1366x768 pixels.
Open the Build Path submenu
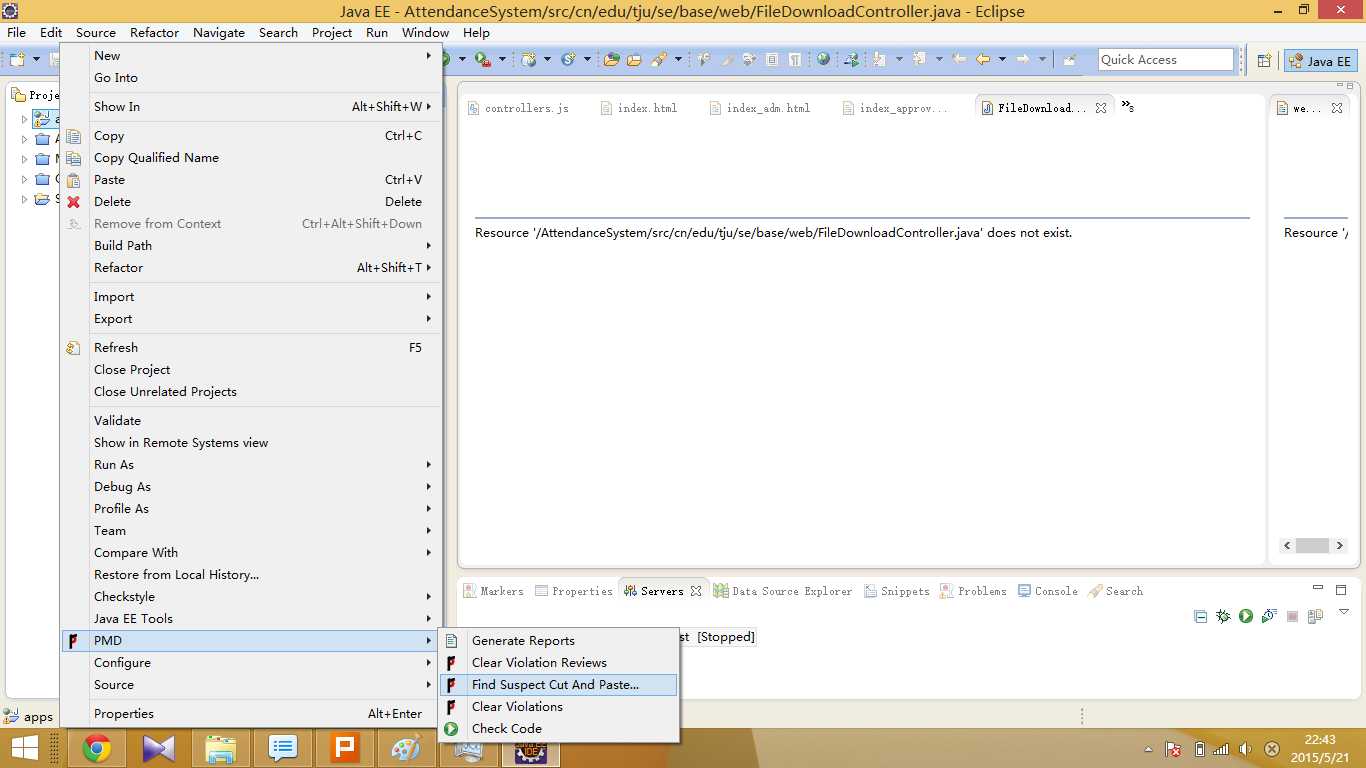250,246
